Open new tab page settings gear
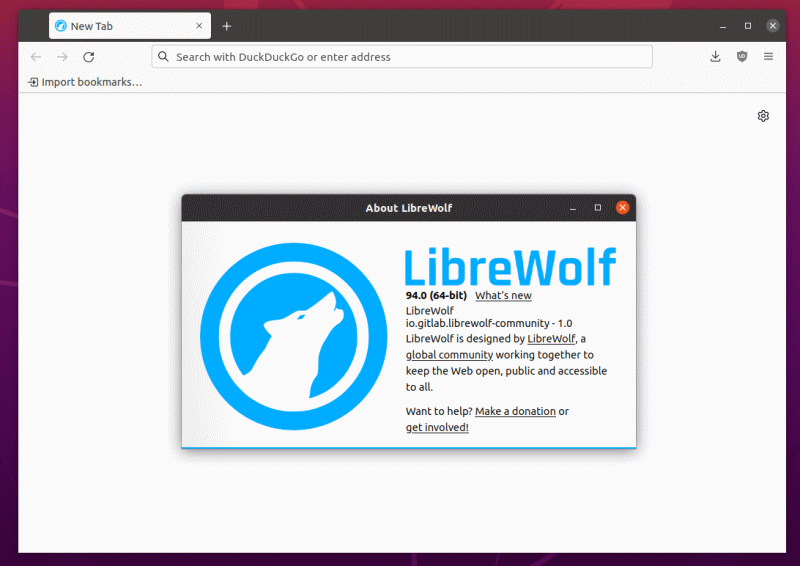 pyautogui.click(x=763, y=116)
